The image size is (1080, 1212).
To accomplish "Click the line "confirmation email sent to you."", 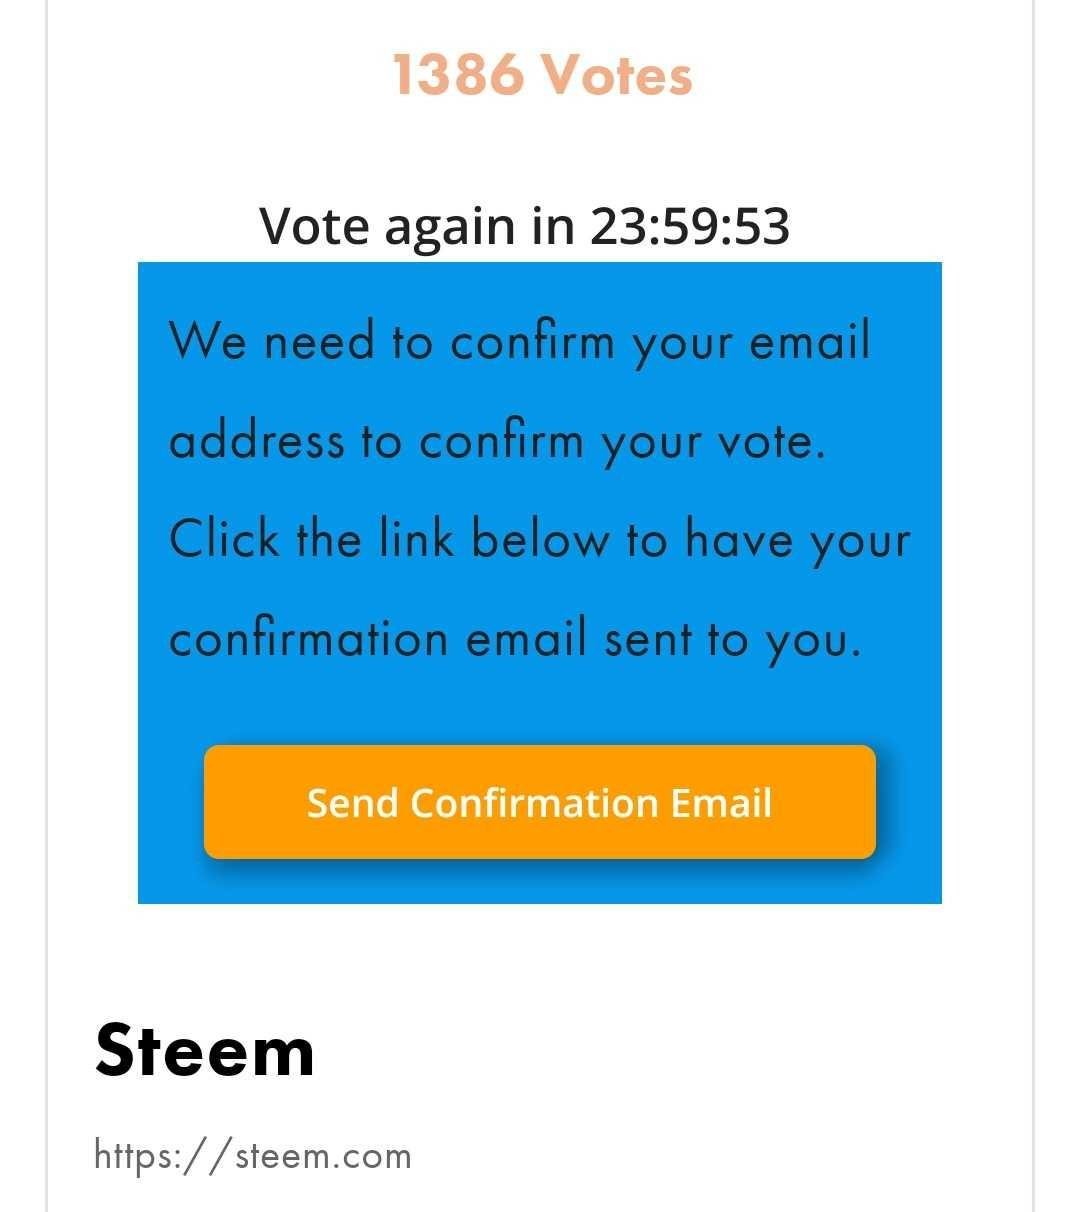I will point(514,640).
